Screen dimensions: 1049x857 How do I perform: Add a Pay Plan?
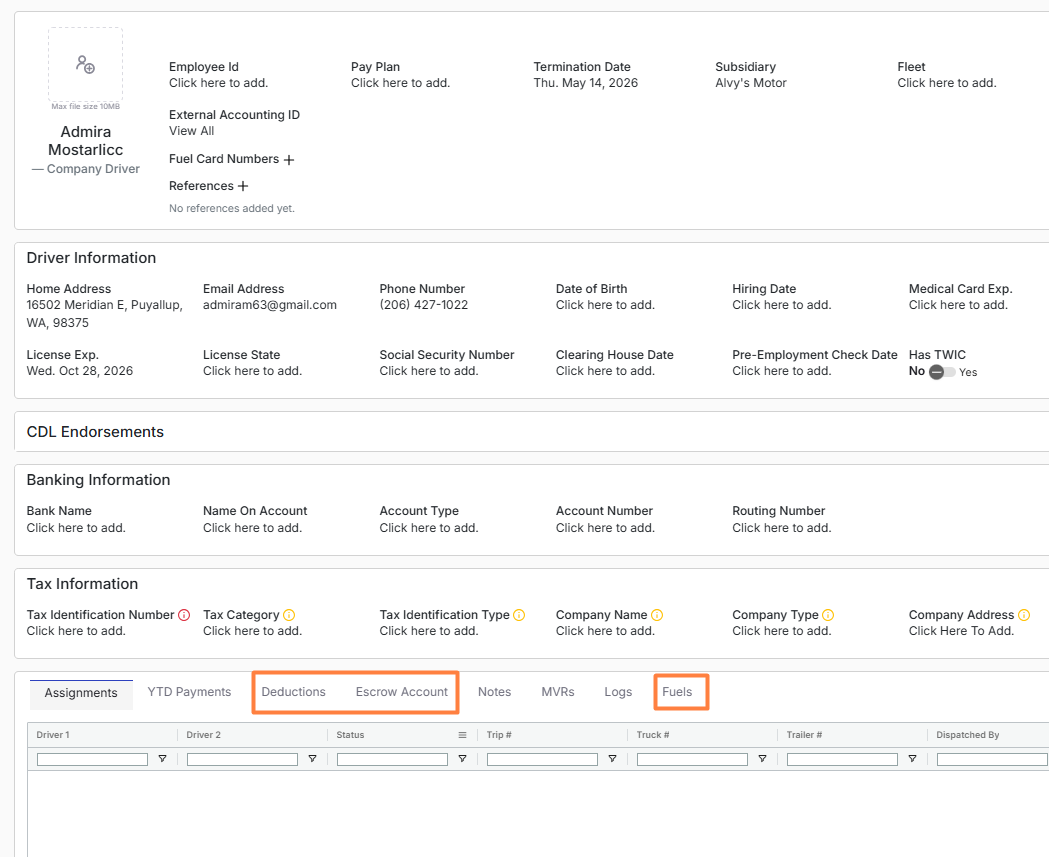[x=400, y=83]
